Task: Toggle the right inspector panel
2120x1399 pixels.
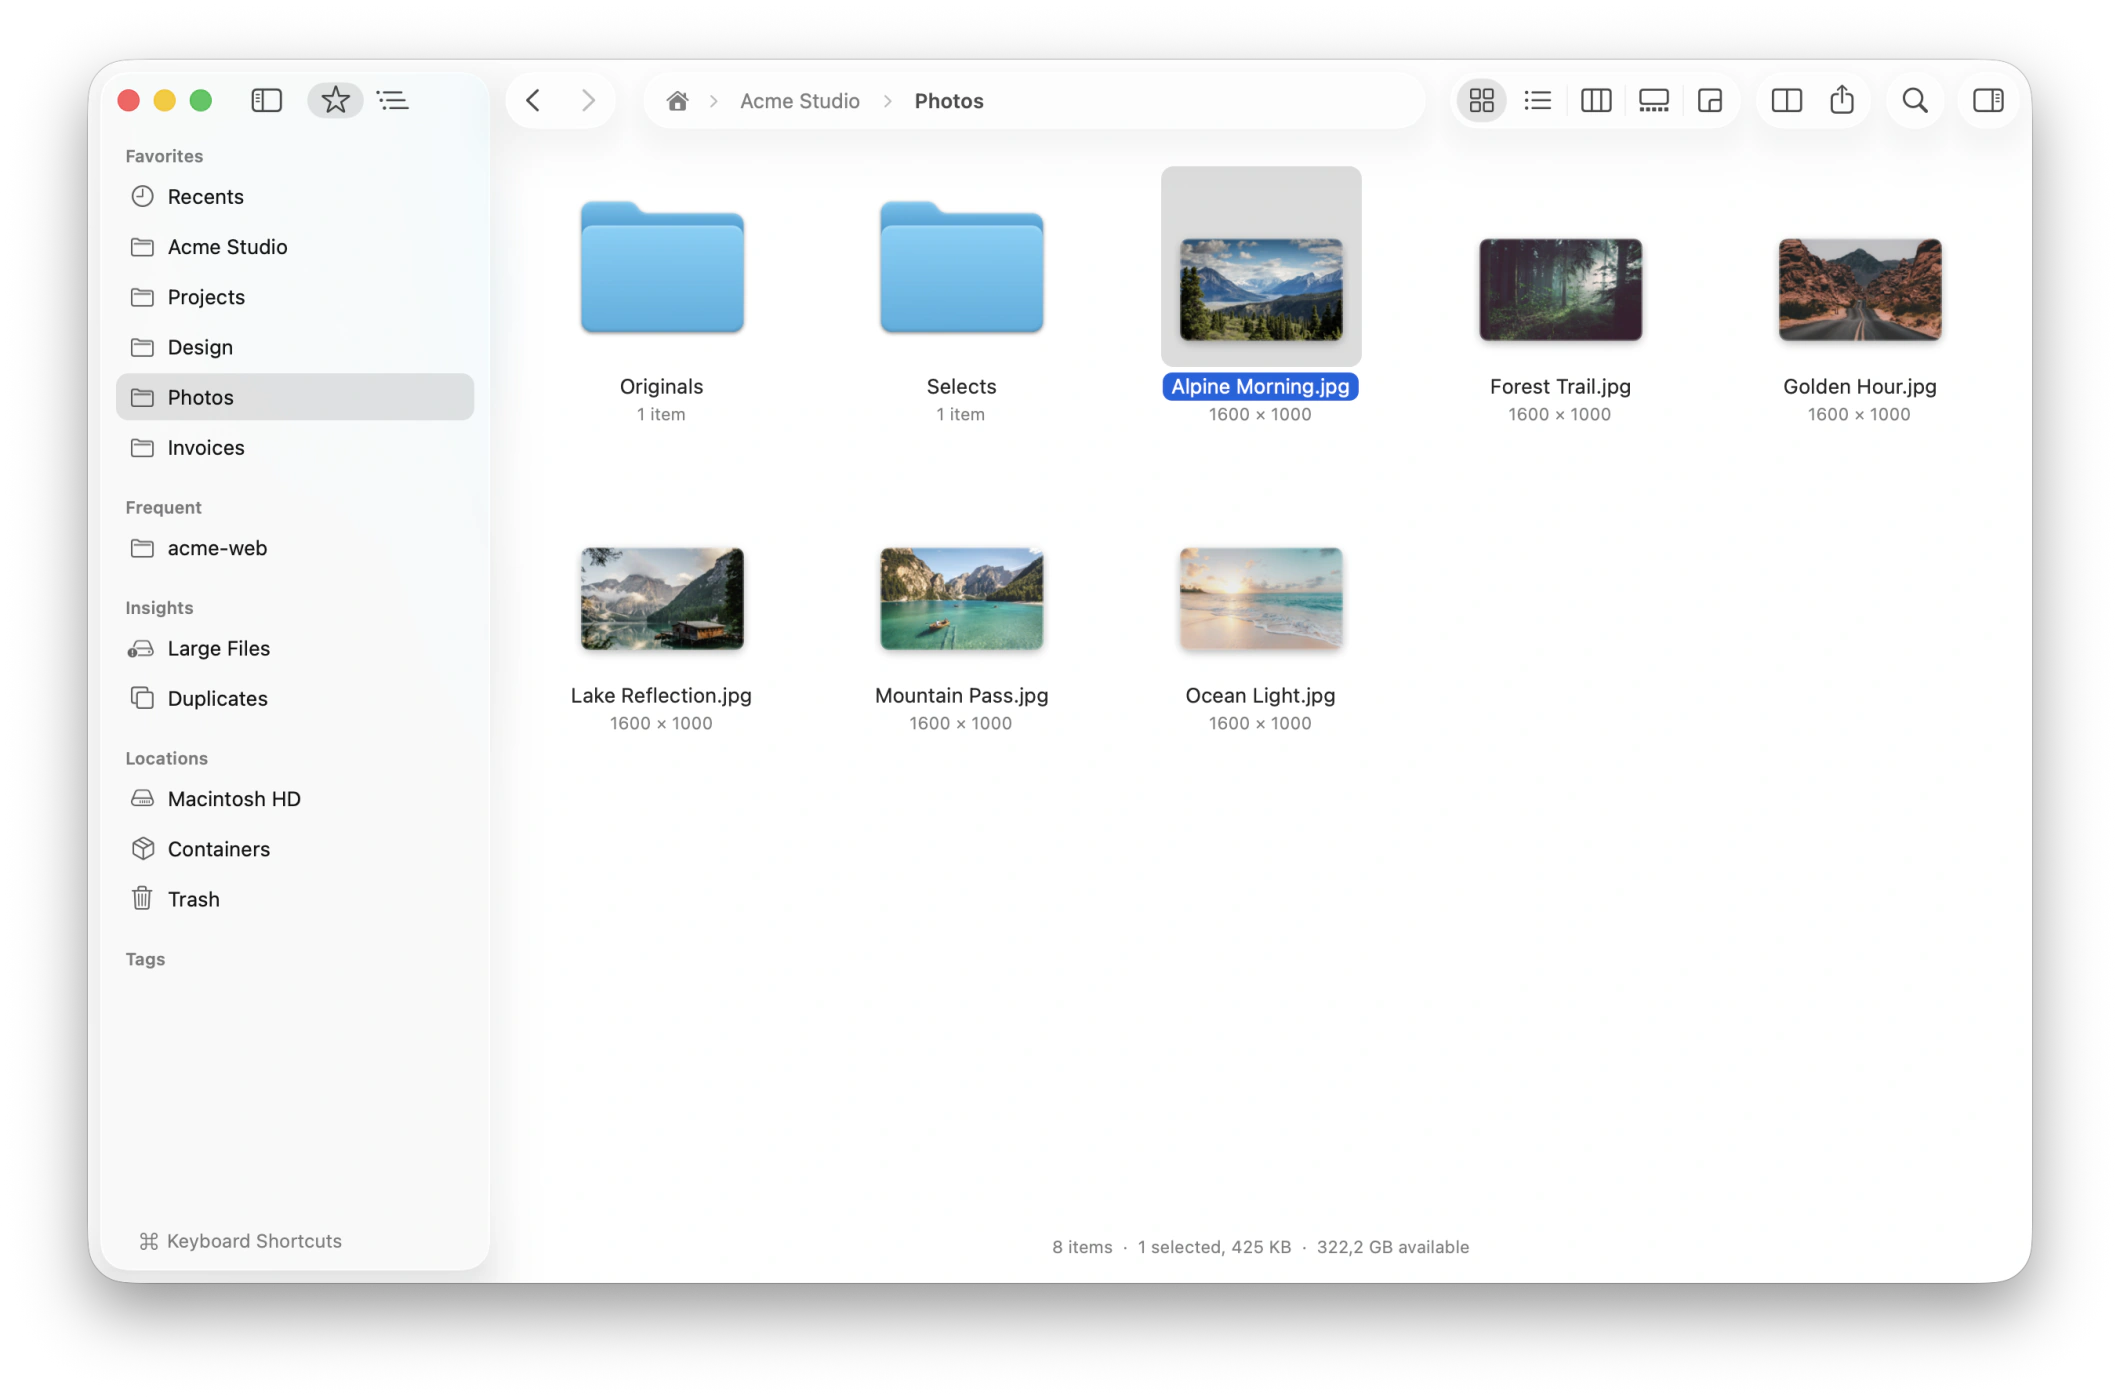Action: [1988, 100]
